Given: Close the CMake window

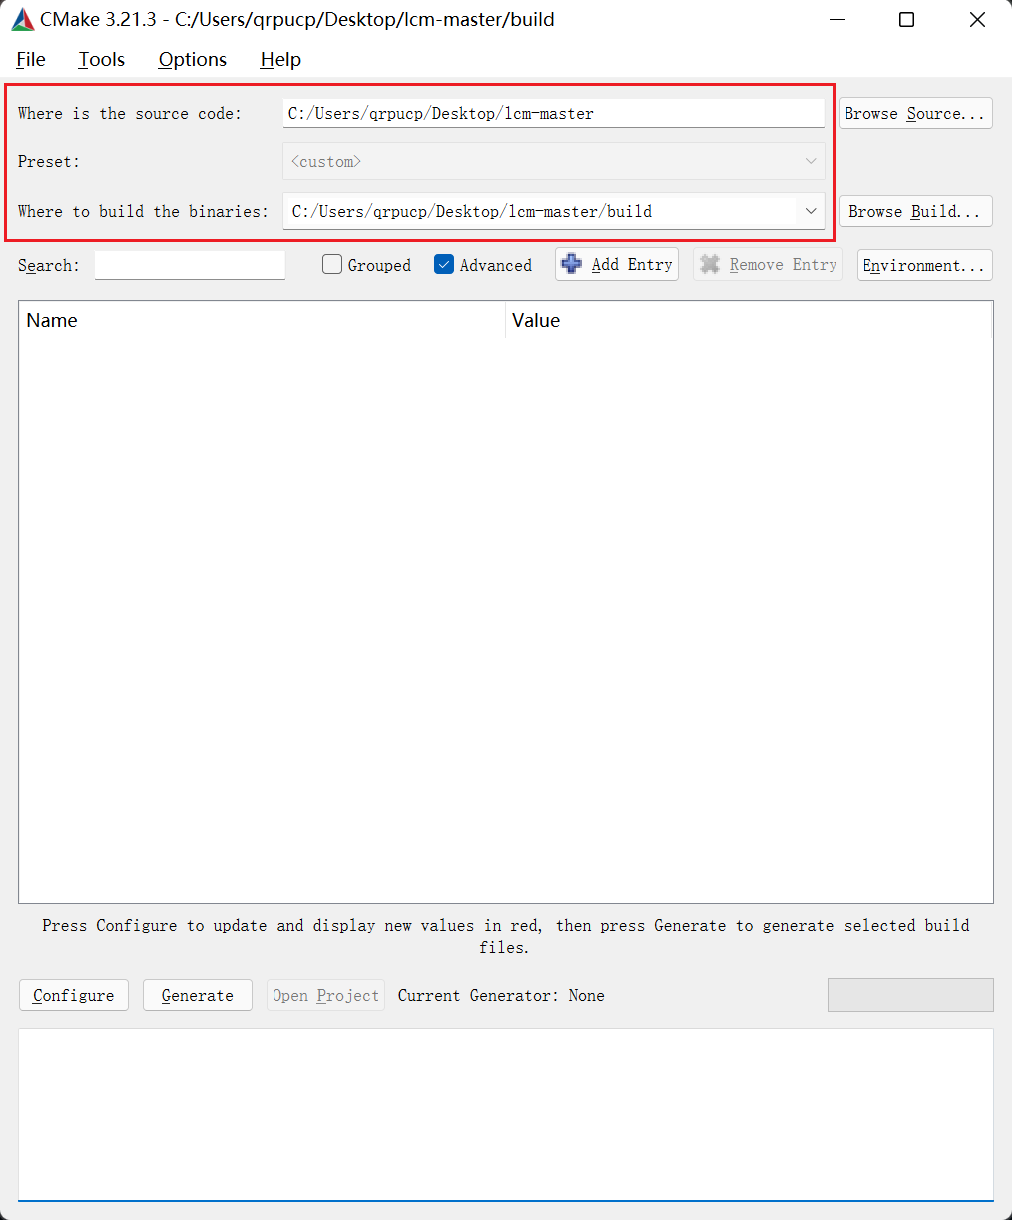Looking at the screenshot, I should click(x=977, y=20).
